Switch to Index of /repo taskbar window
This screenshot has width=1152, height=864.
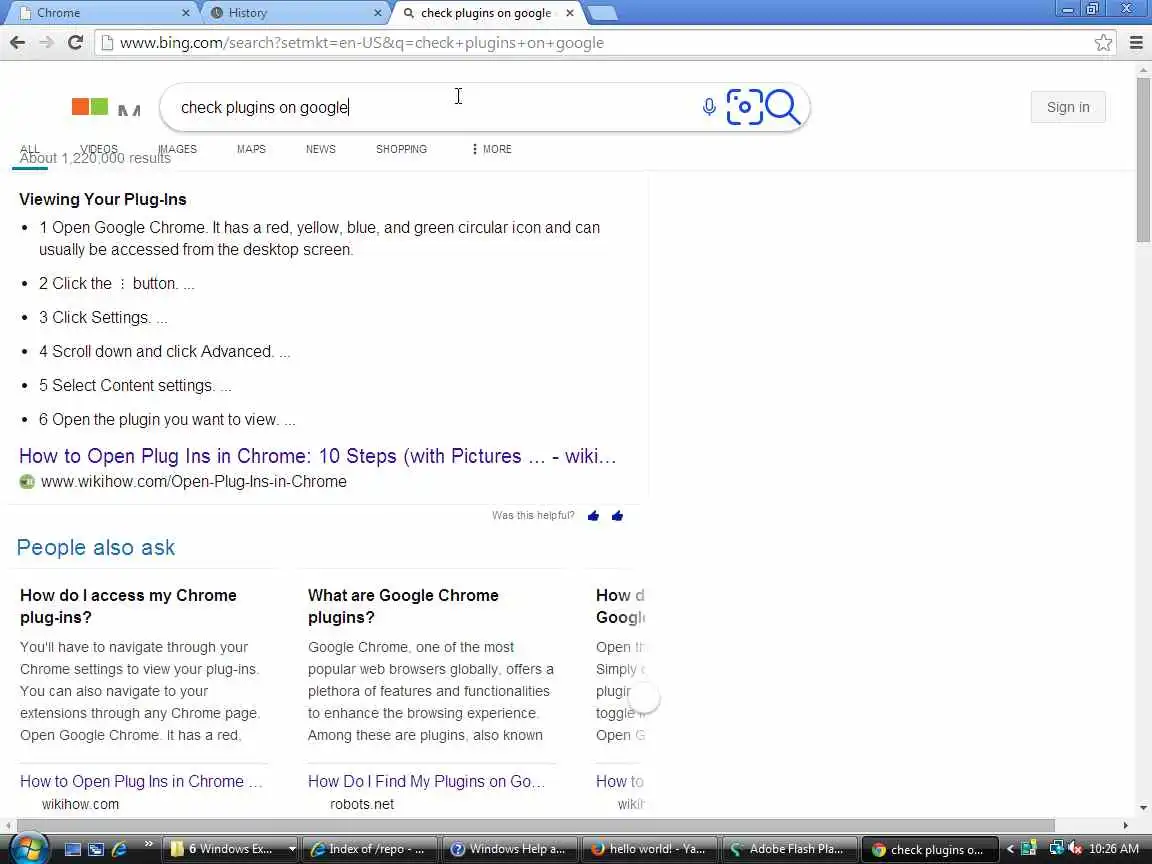pos(370,849)
